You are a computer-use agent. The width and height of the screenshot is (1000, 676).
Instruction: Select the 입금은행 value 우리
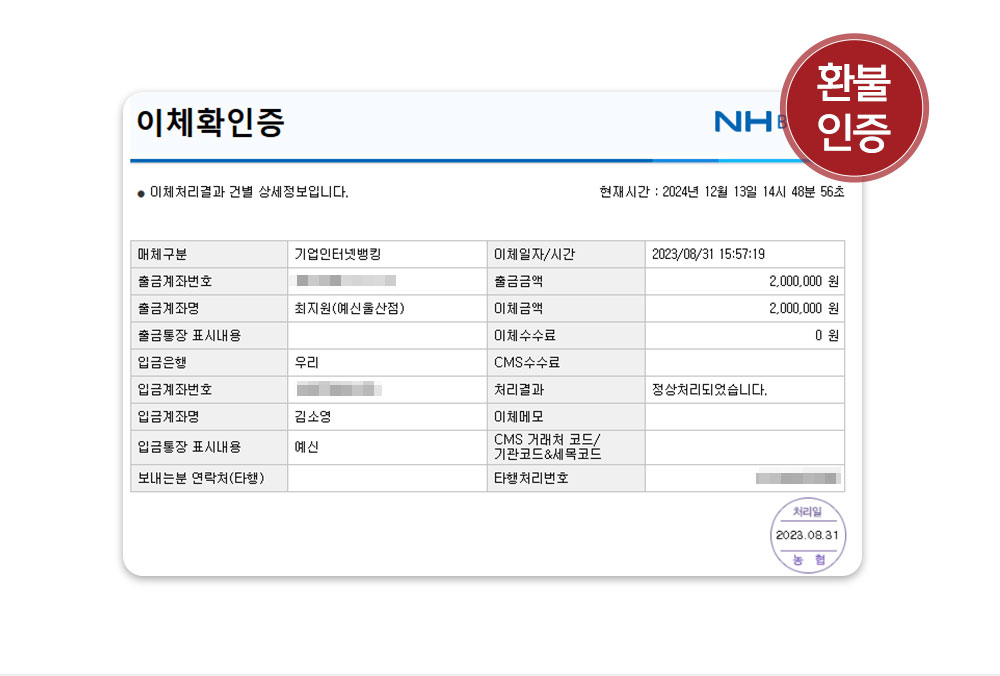coord(307,362)
